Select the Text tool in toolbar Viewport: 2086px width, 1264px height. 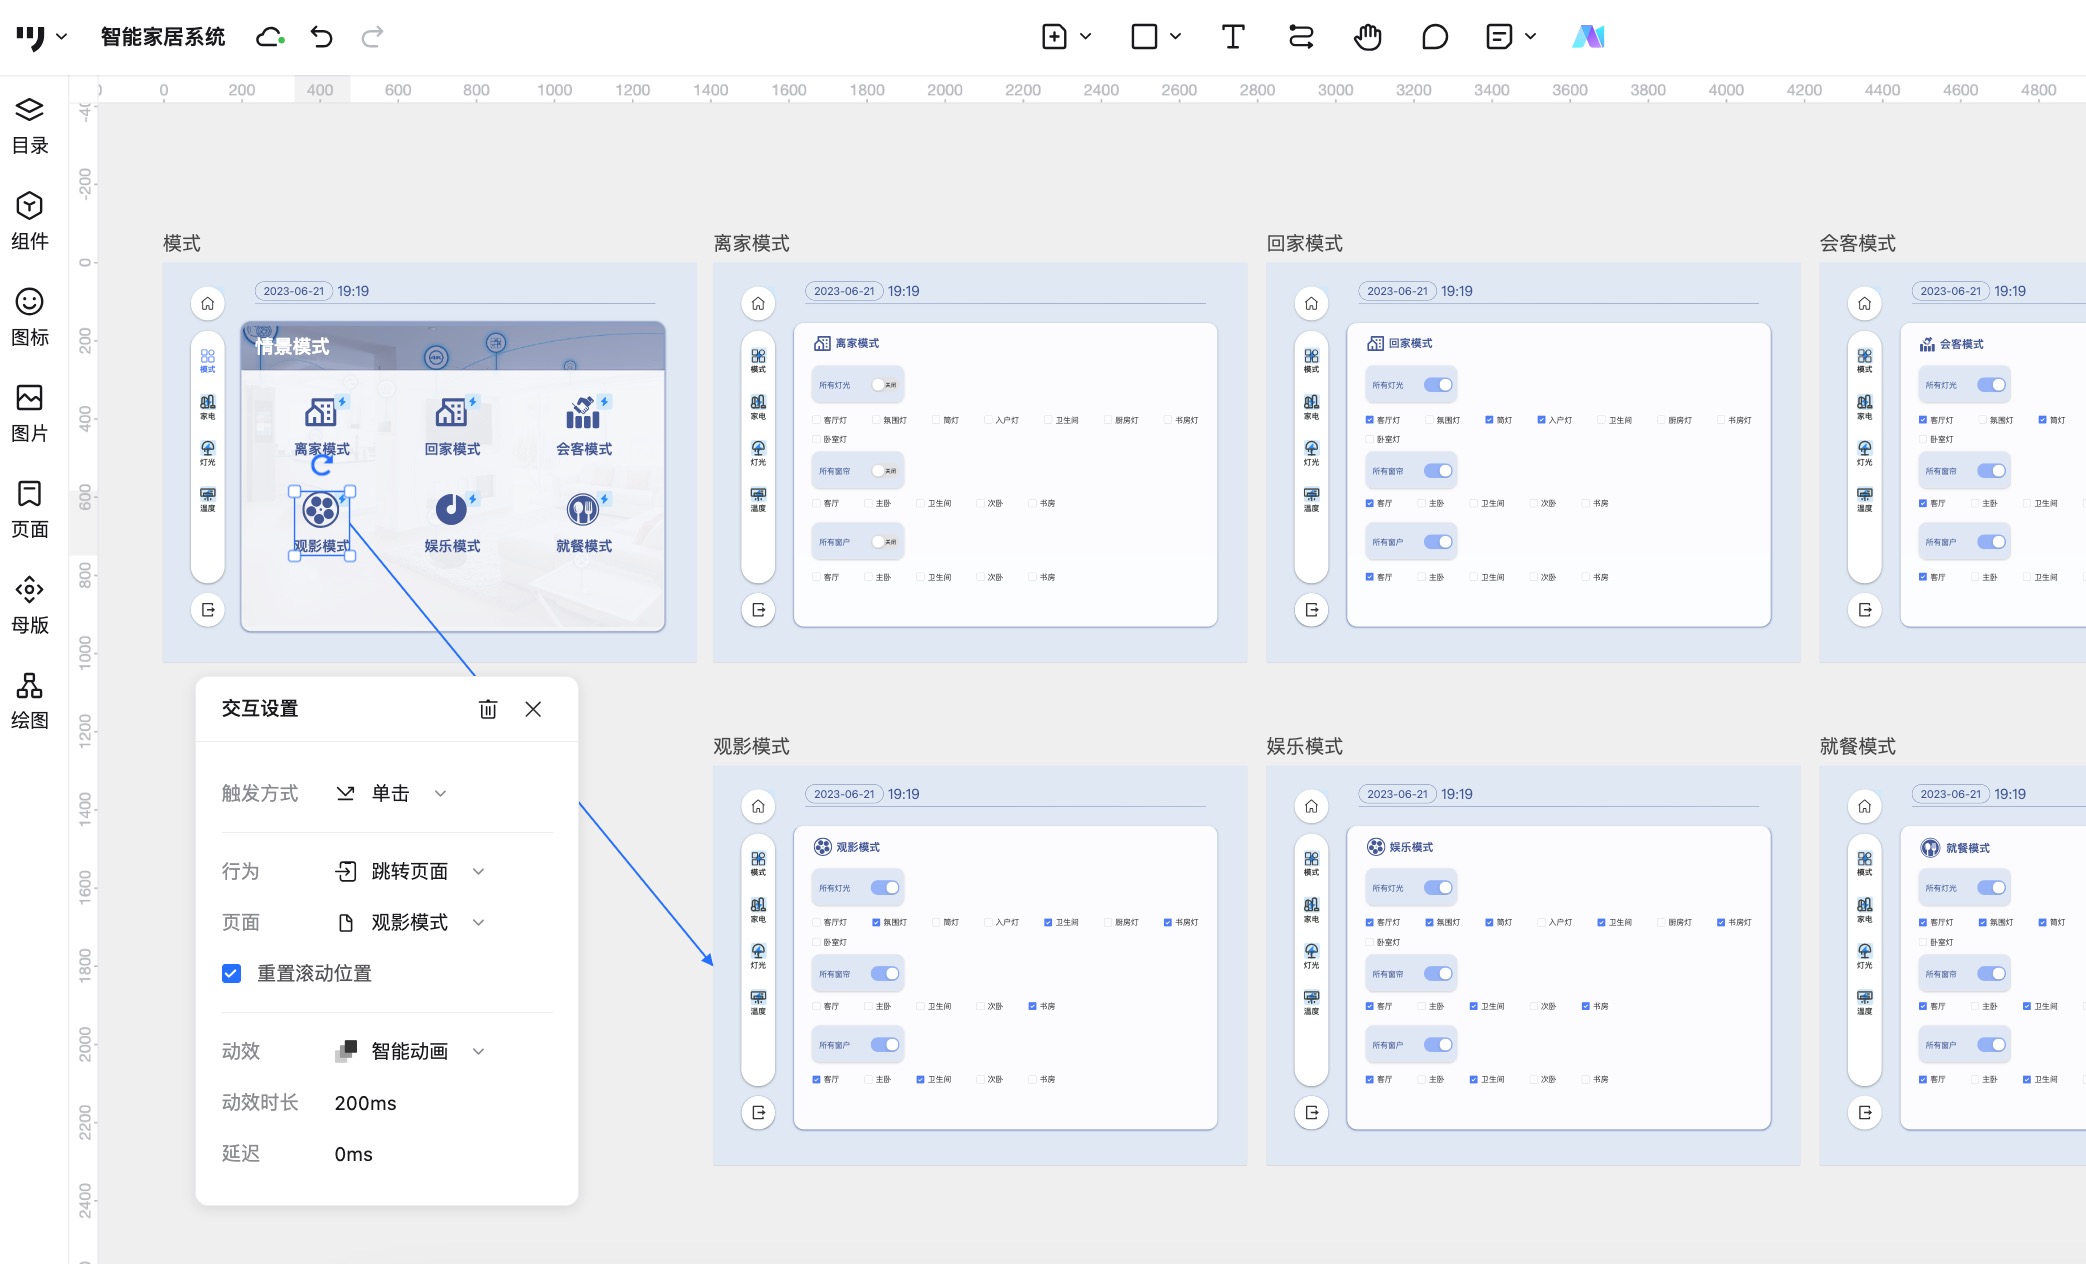point(1232,37)
